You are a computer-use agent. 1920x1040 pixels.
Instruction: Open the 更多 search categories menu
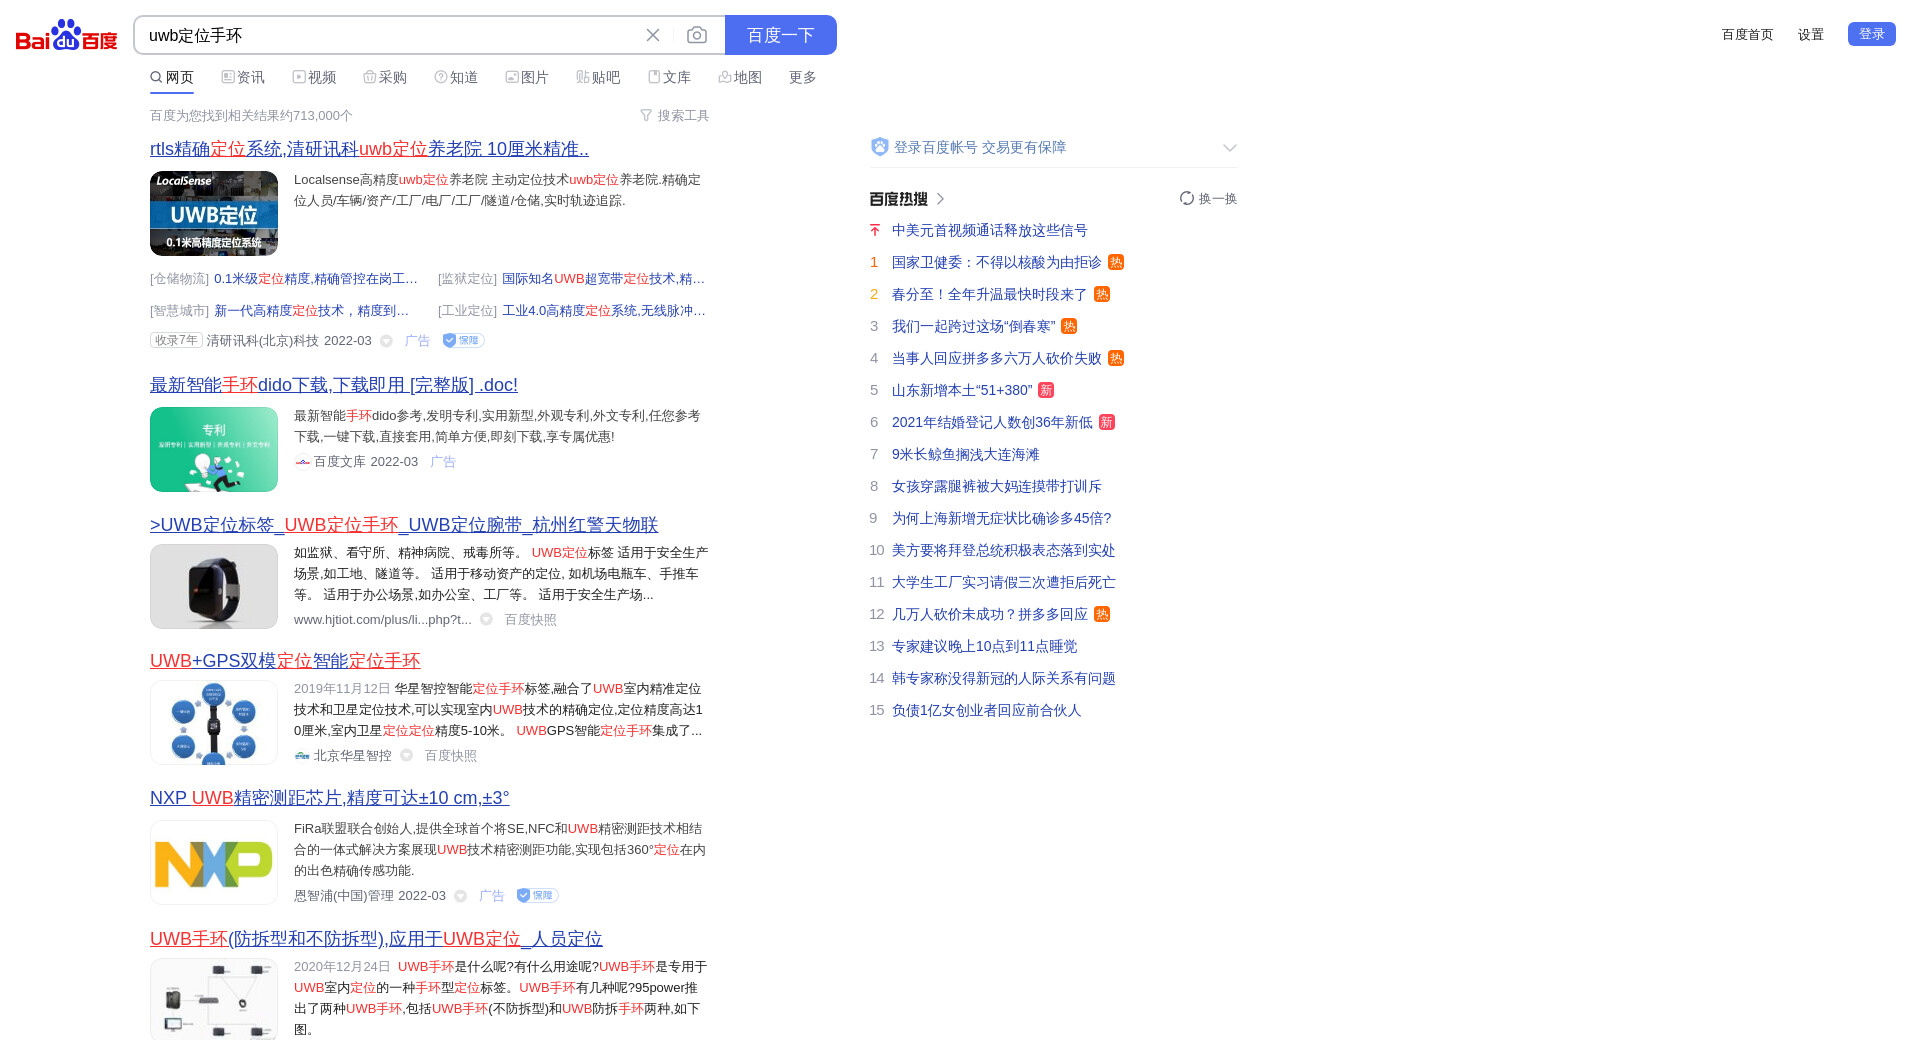pos(802,78)
